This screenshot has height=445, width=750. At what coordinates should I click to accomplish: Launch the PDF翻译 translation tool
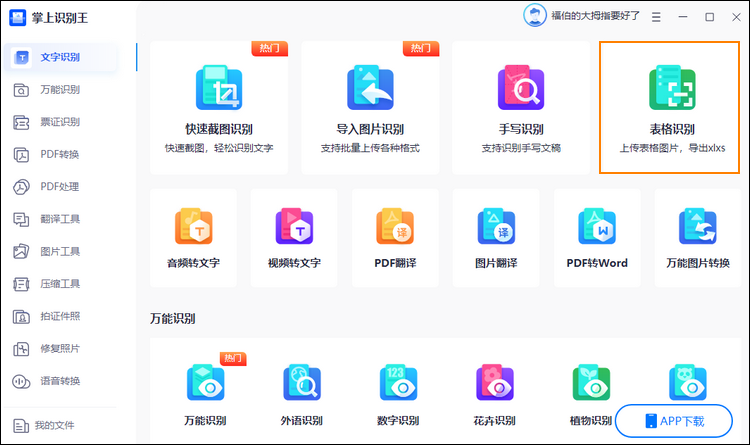395,238
